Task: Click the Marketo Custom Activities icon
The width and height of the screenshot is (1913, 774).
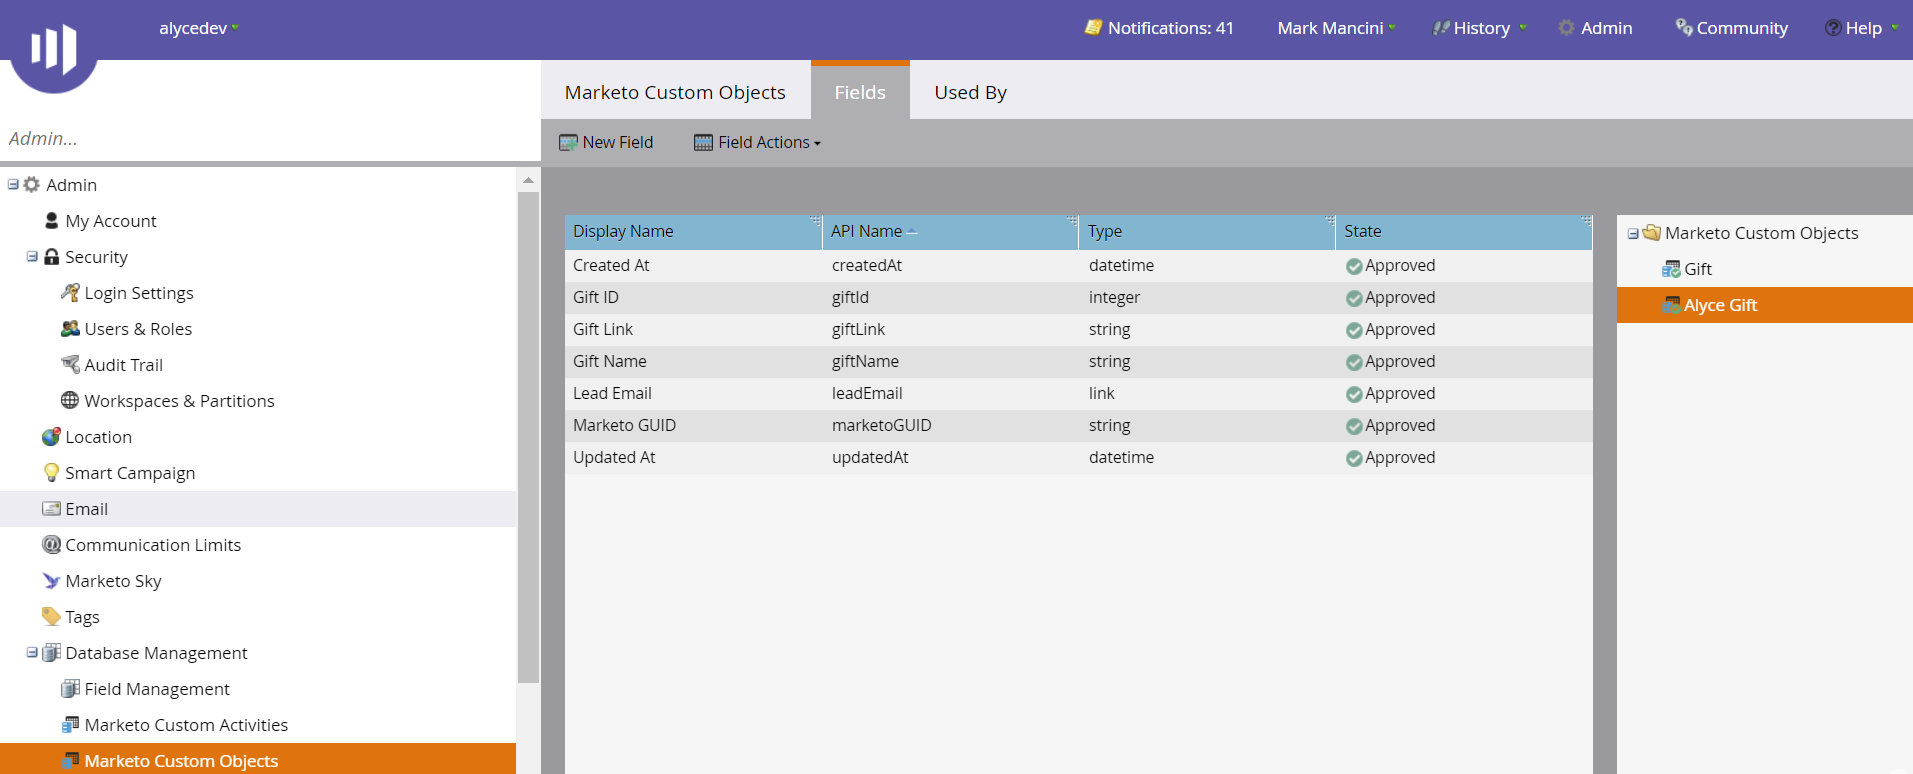Action: pyautogui.click(x=70, y=724)
